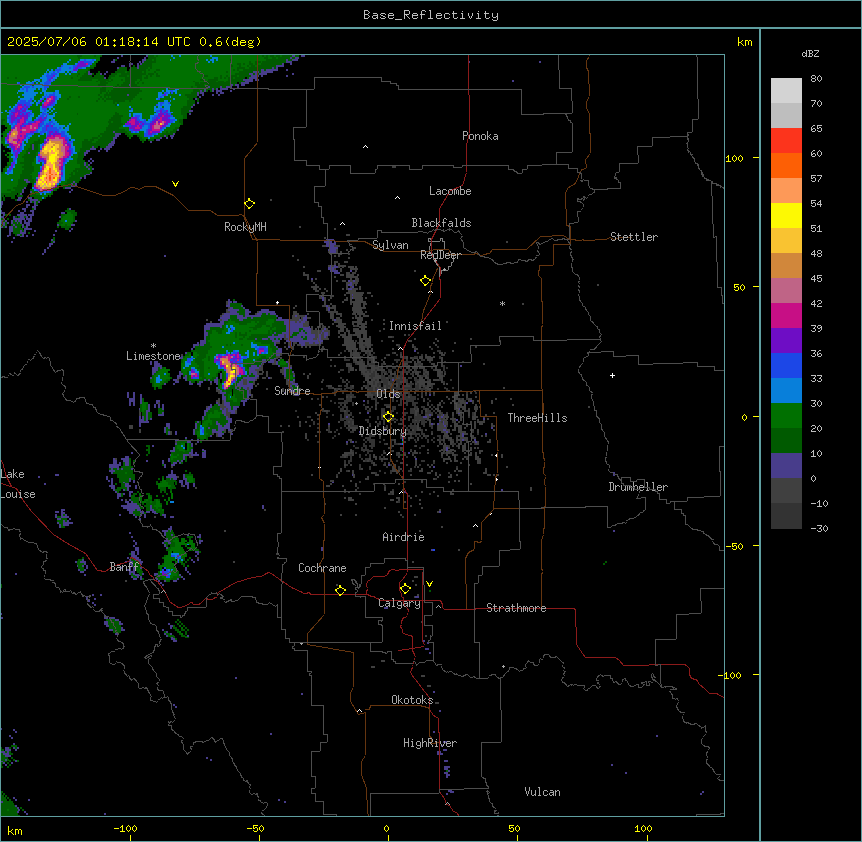Click the Okotoks city label
Screen dimensions: 862x842
point(412,700)
